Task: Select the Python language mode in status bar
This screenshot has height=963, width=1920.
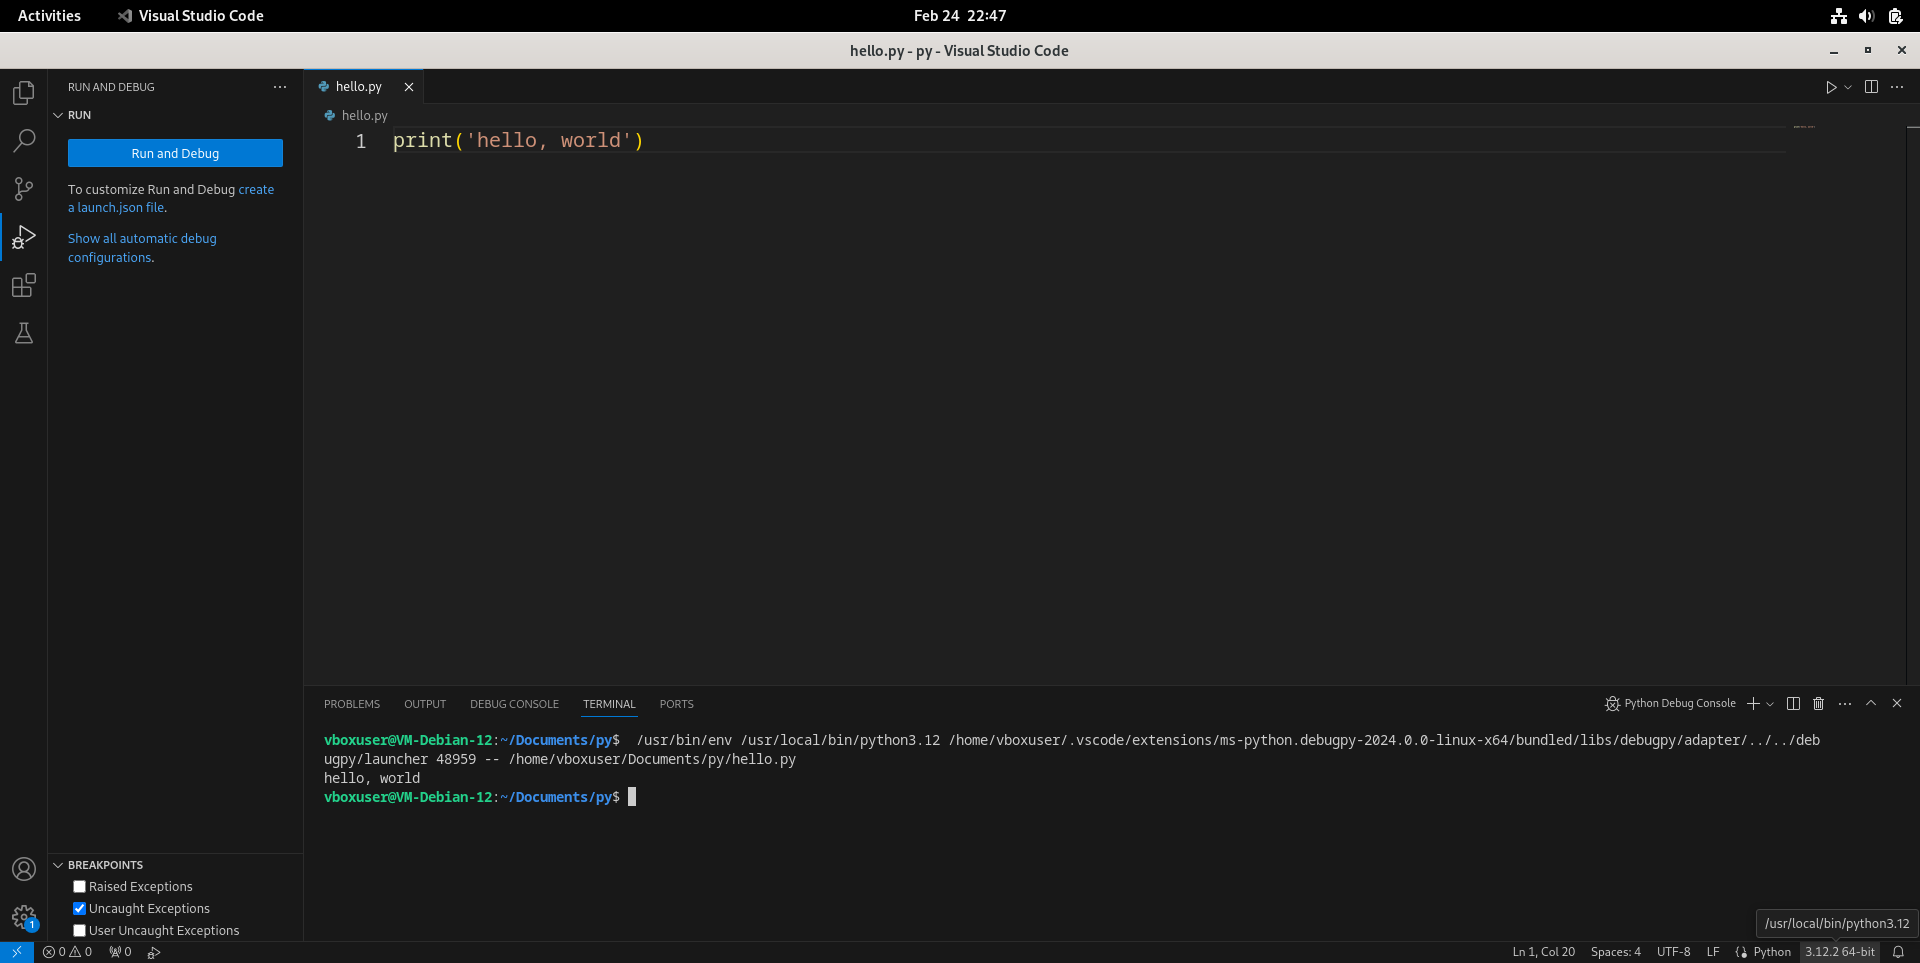Action: point(1772,952)
